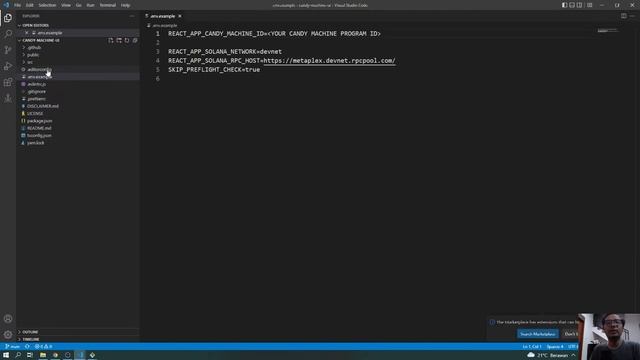Toggle the primary side bar layout icon

pos(564,5)
